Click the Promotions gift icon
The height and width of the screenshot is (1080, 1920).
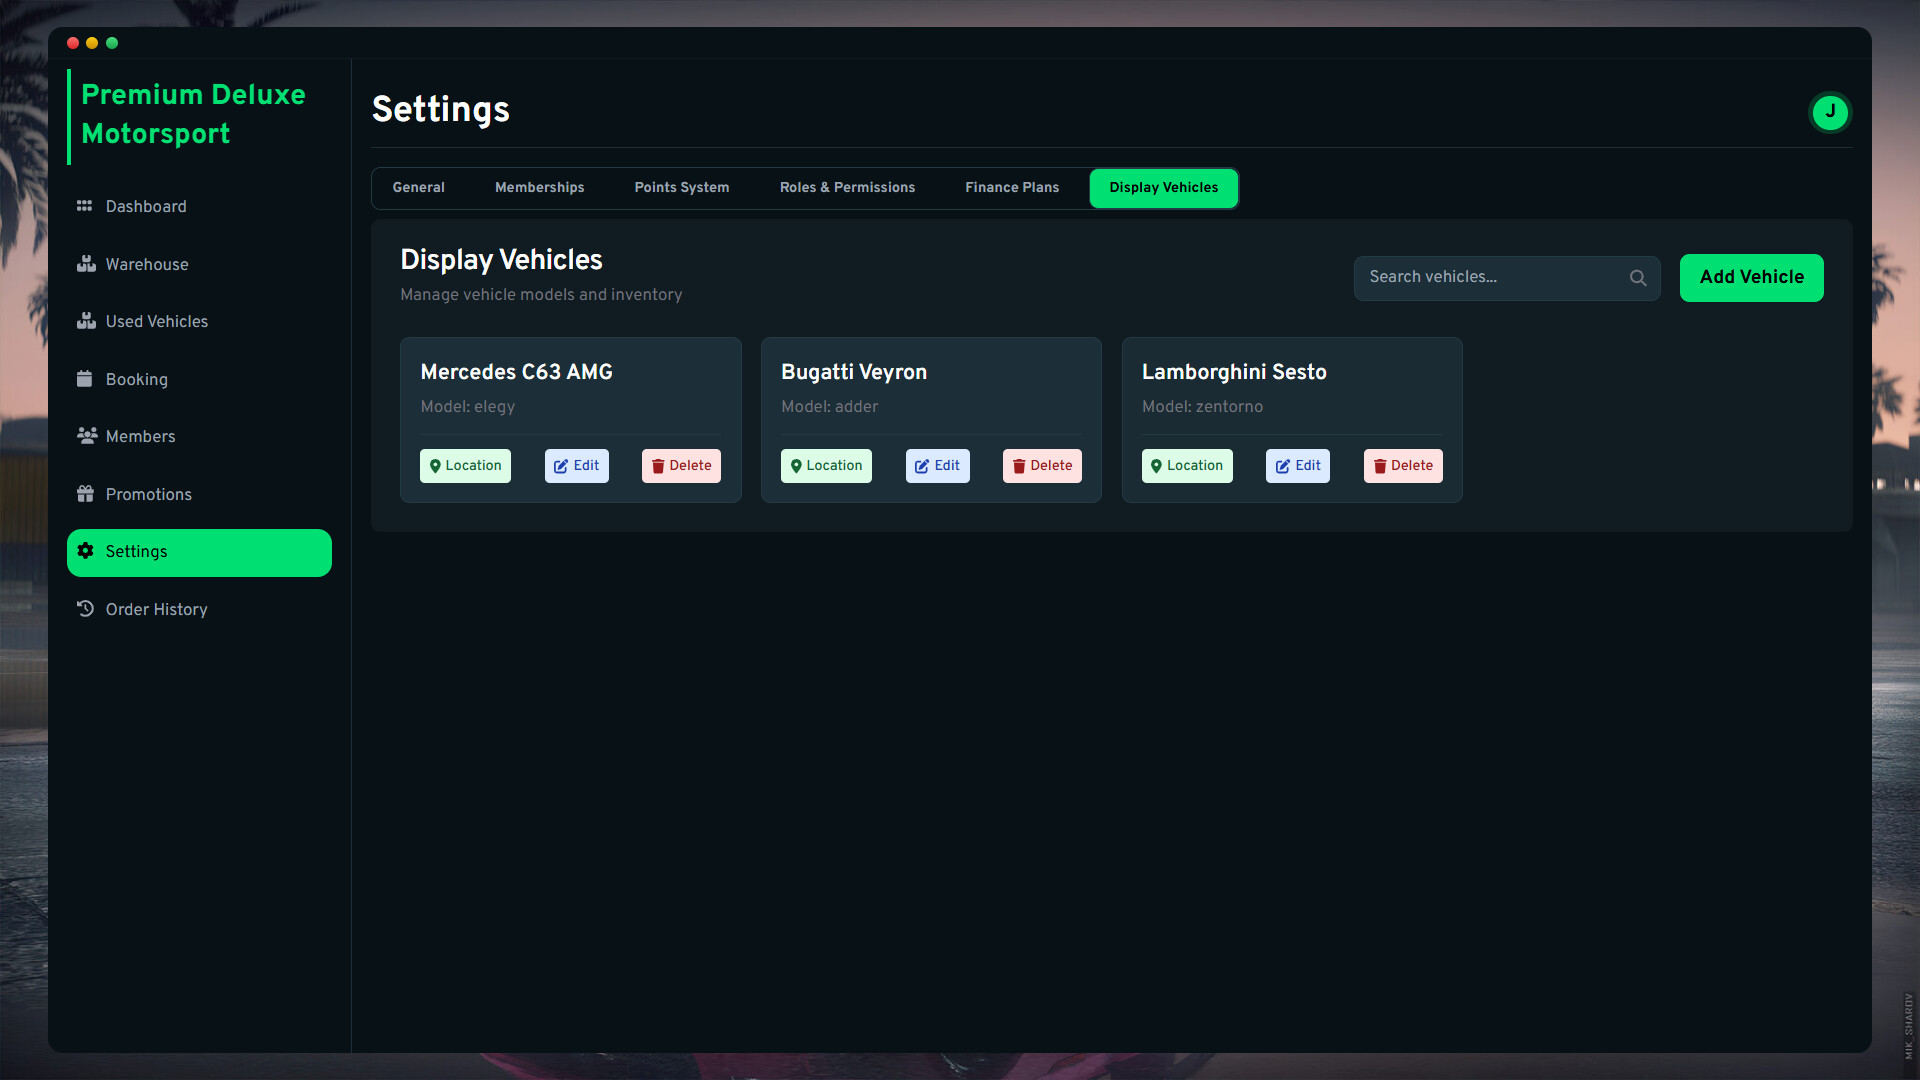86,493
